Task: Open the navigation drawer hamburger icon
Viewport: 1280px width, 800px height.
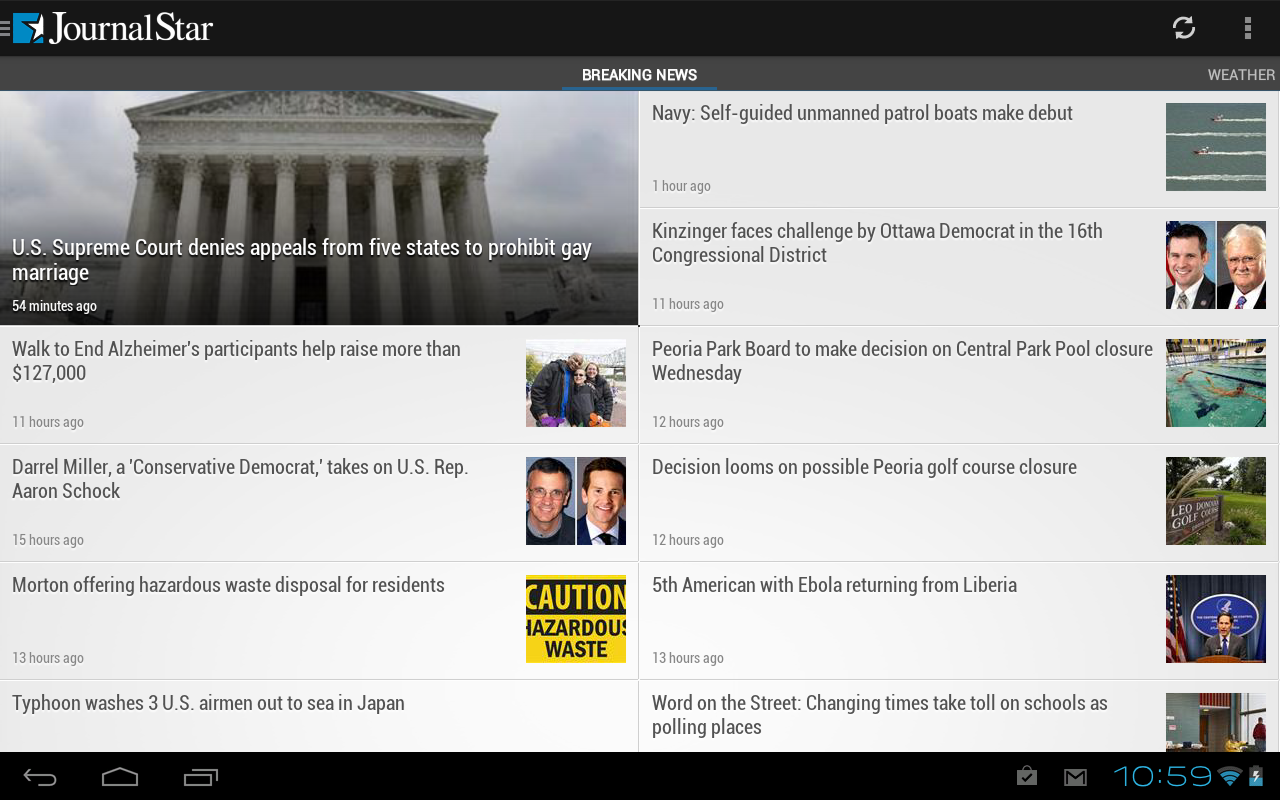Action: (5, 28)
